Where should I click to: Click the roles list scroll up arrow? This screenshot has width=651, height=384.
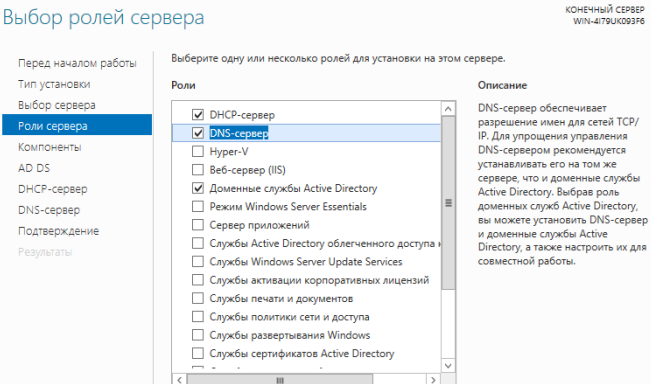point(448,109)
